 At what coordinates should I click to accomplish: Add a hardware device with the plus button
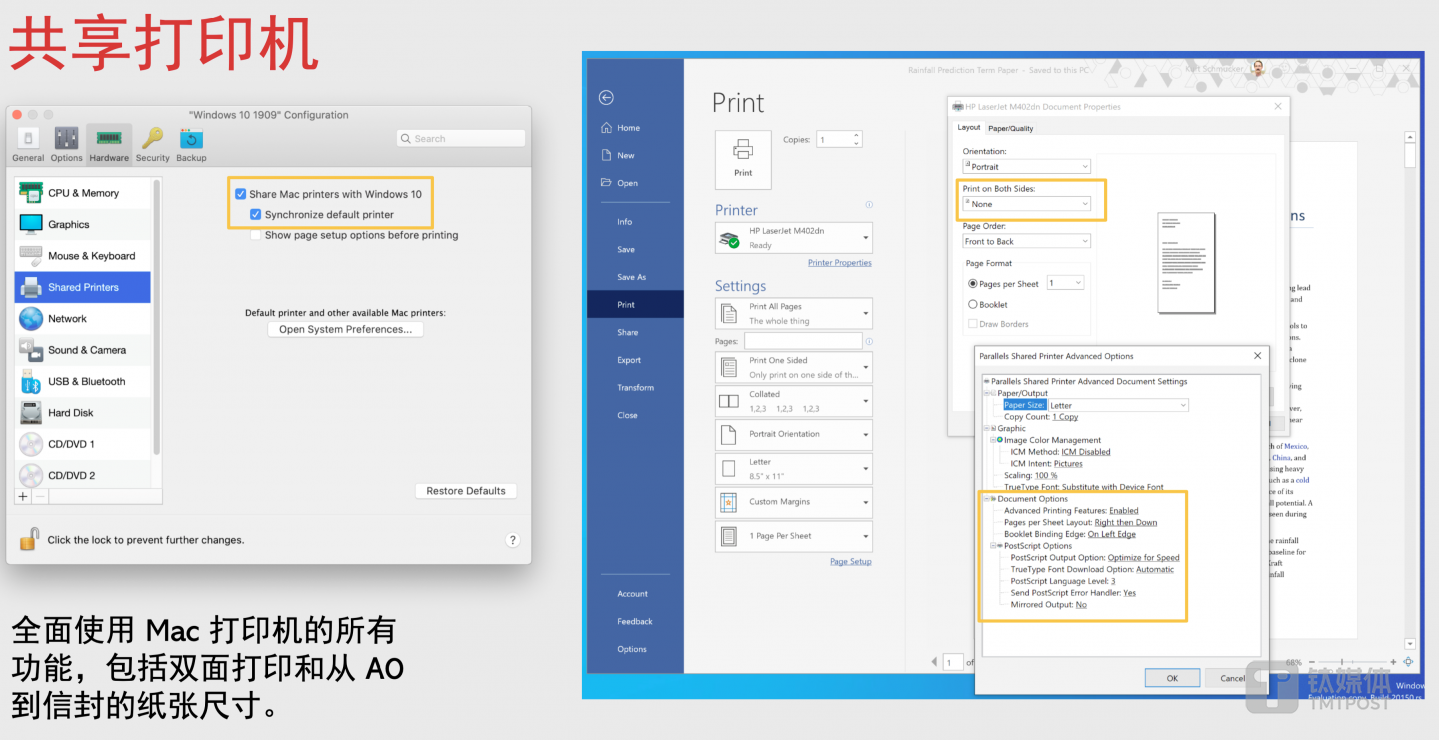click(x=23, y=496)
